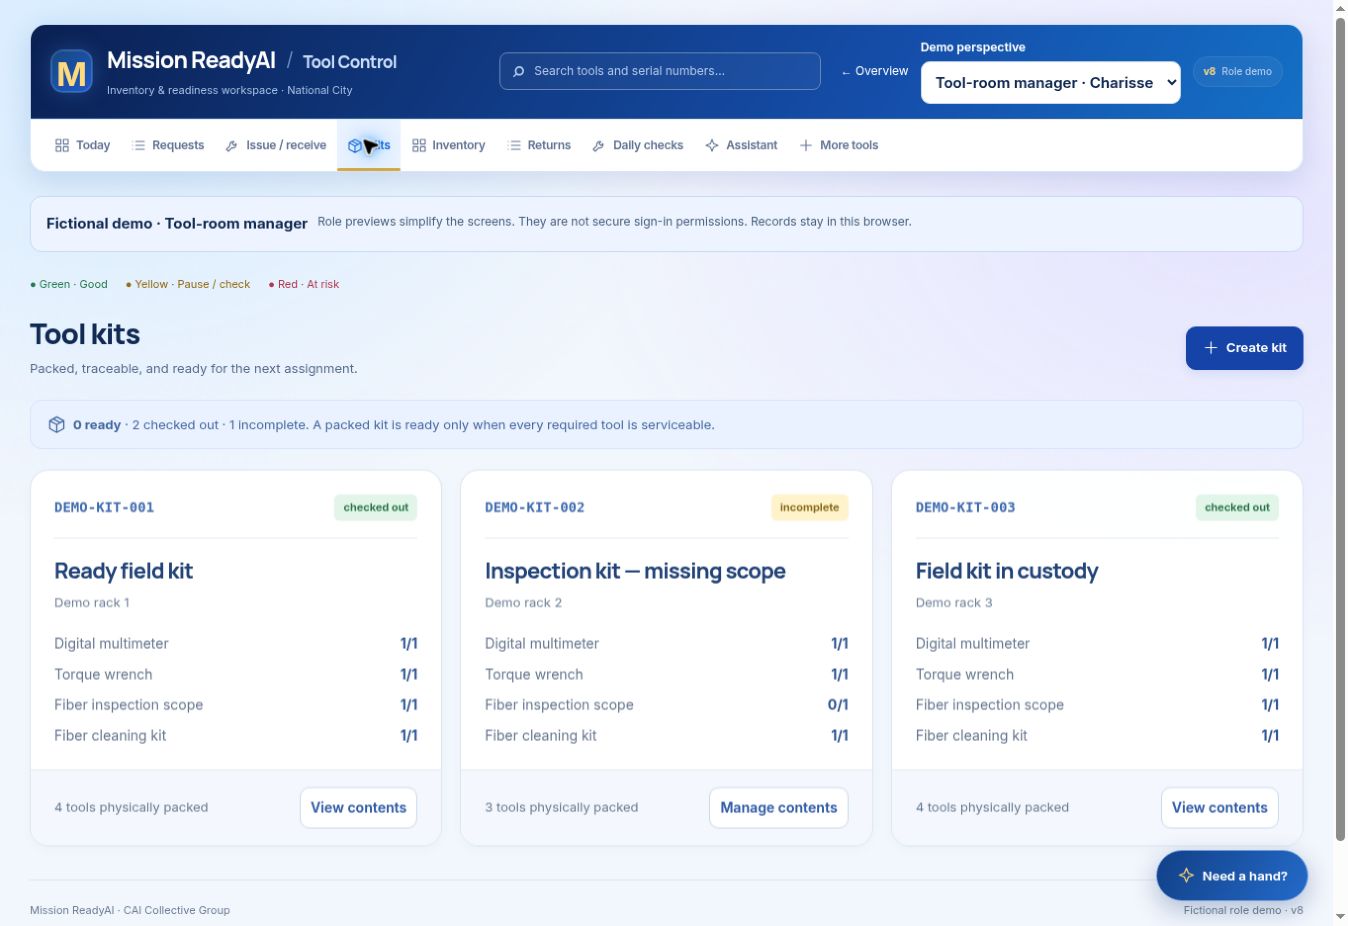
Task: Click the Assistant sparkle icon
Action: click(x=712, y=145)
